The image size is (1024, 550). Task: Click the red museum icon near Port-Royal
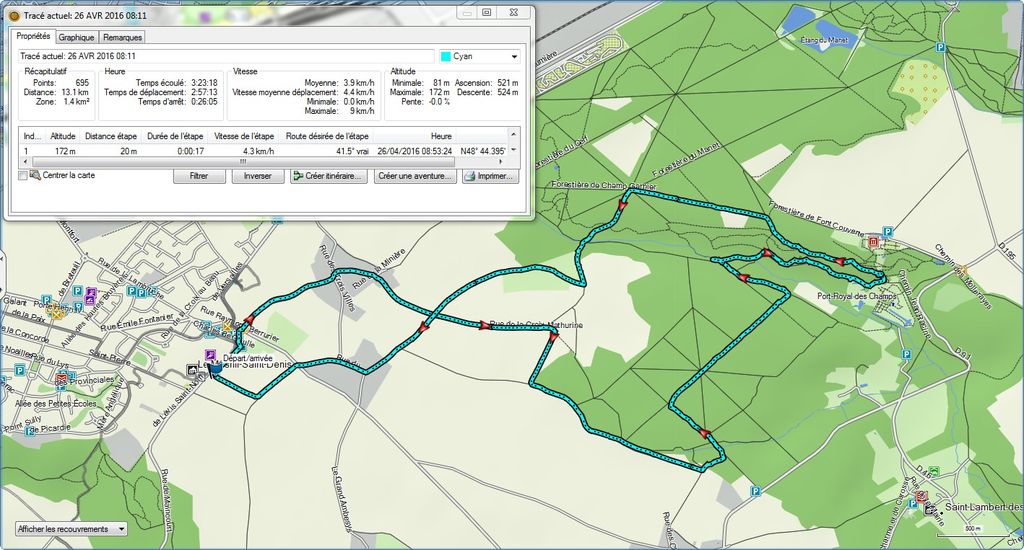[874, 243]
